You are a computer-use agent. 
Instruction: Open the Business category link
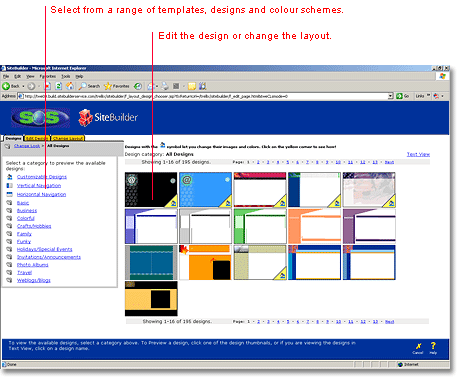coord(27,211)
